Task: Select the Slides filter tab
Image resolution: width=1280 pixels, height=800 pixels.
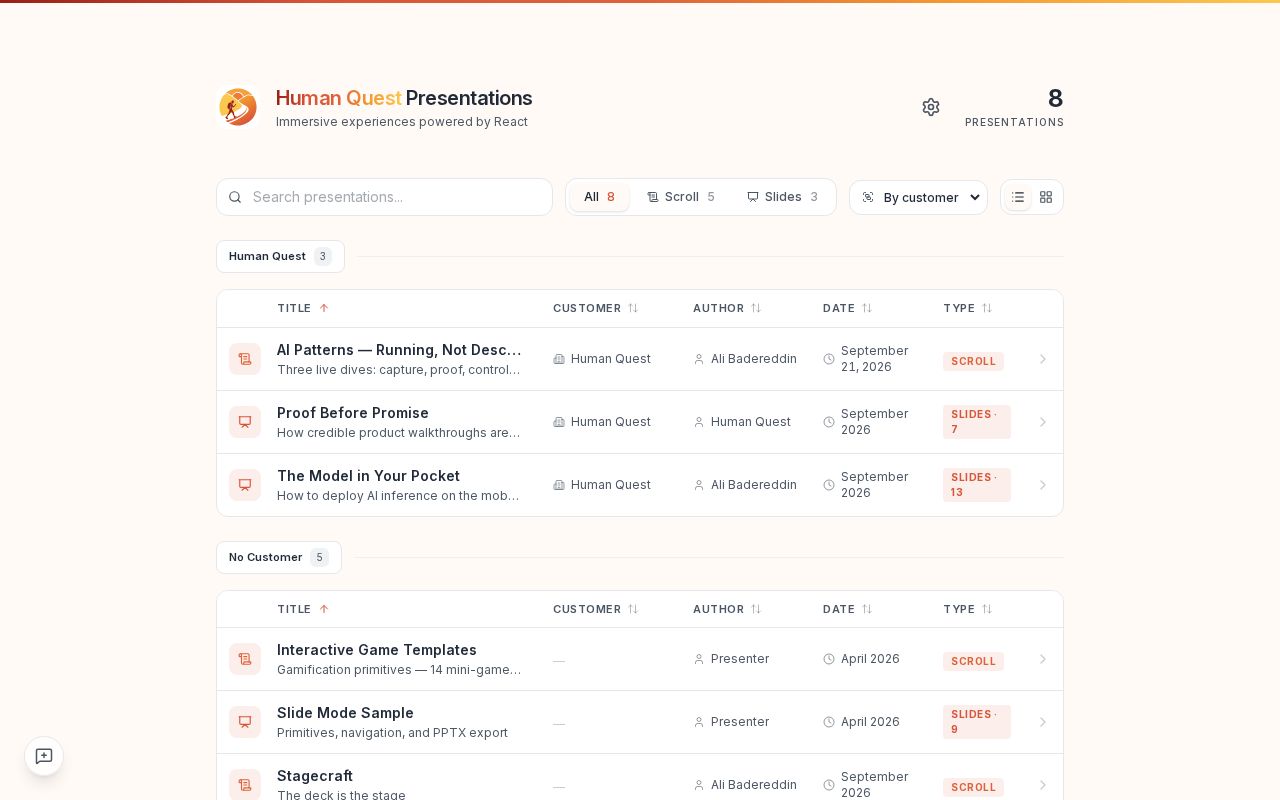Action: coord(782,197)
